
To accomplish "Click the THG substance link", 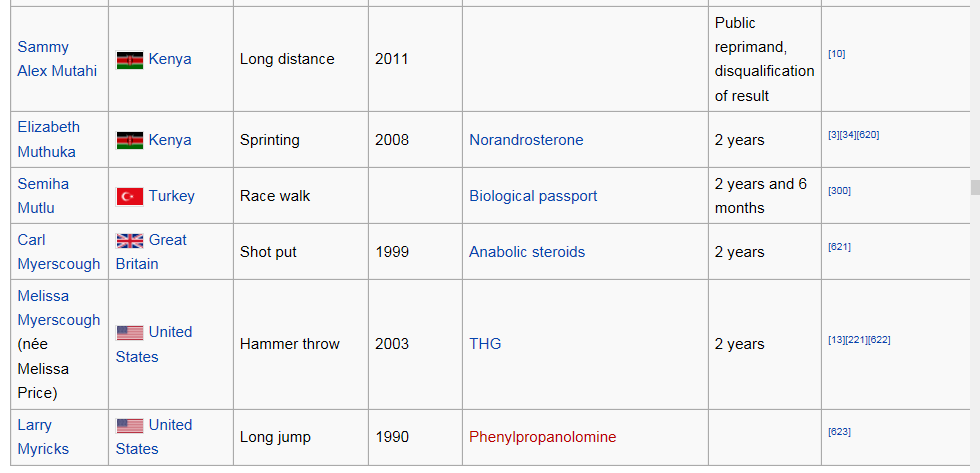I will pos(485,344).
